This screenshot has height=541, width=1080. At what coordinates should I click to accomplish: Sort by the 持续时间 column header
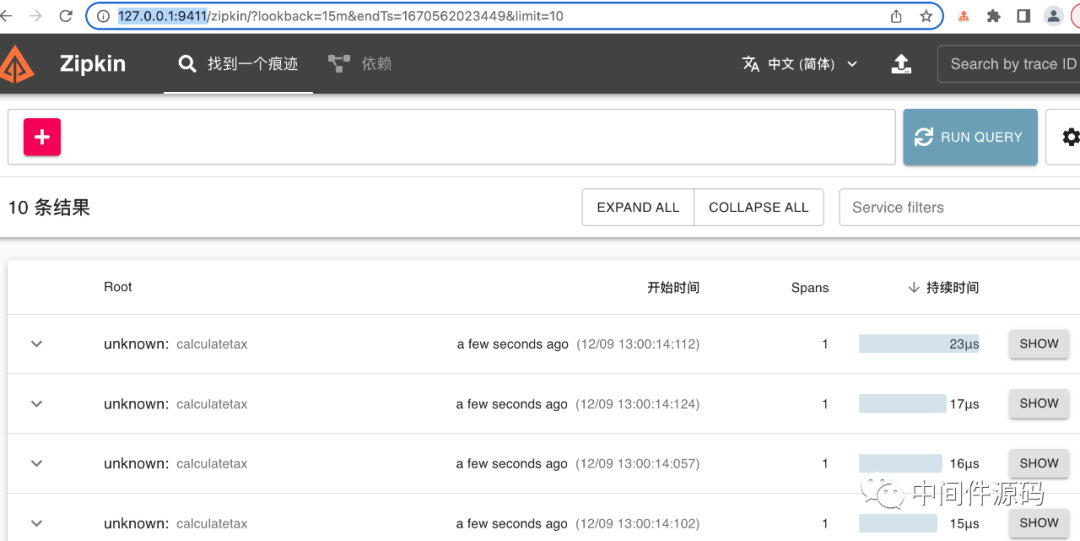944,287
